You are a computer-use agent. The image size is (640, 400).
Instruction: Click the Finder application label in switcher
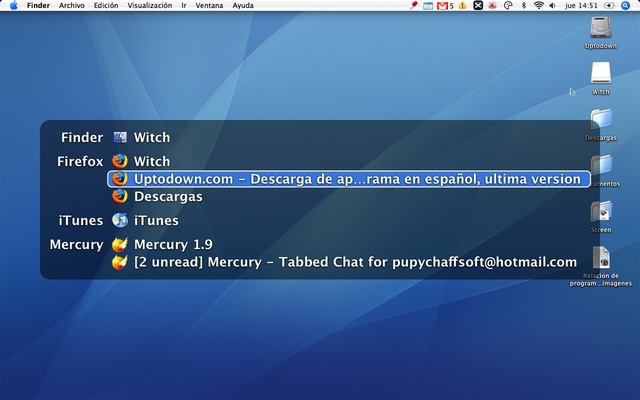82,138
